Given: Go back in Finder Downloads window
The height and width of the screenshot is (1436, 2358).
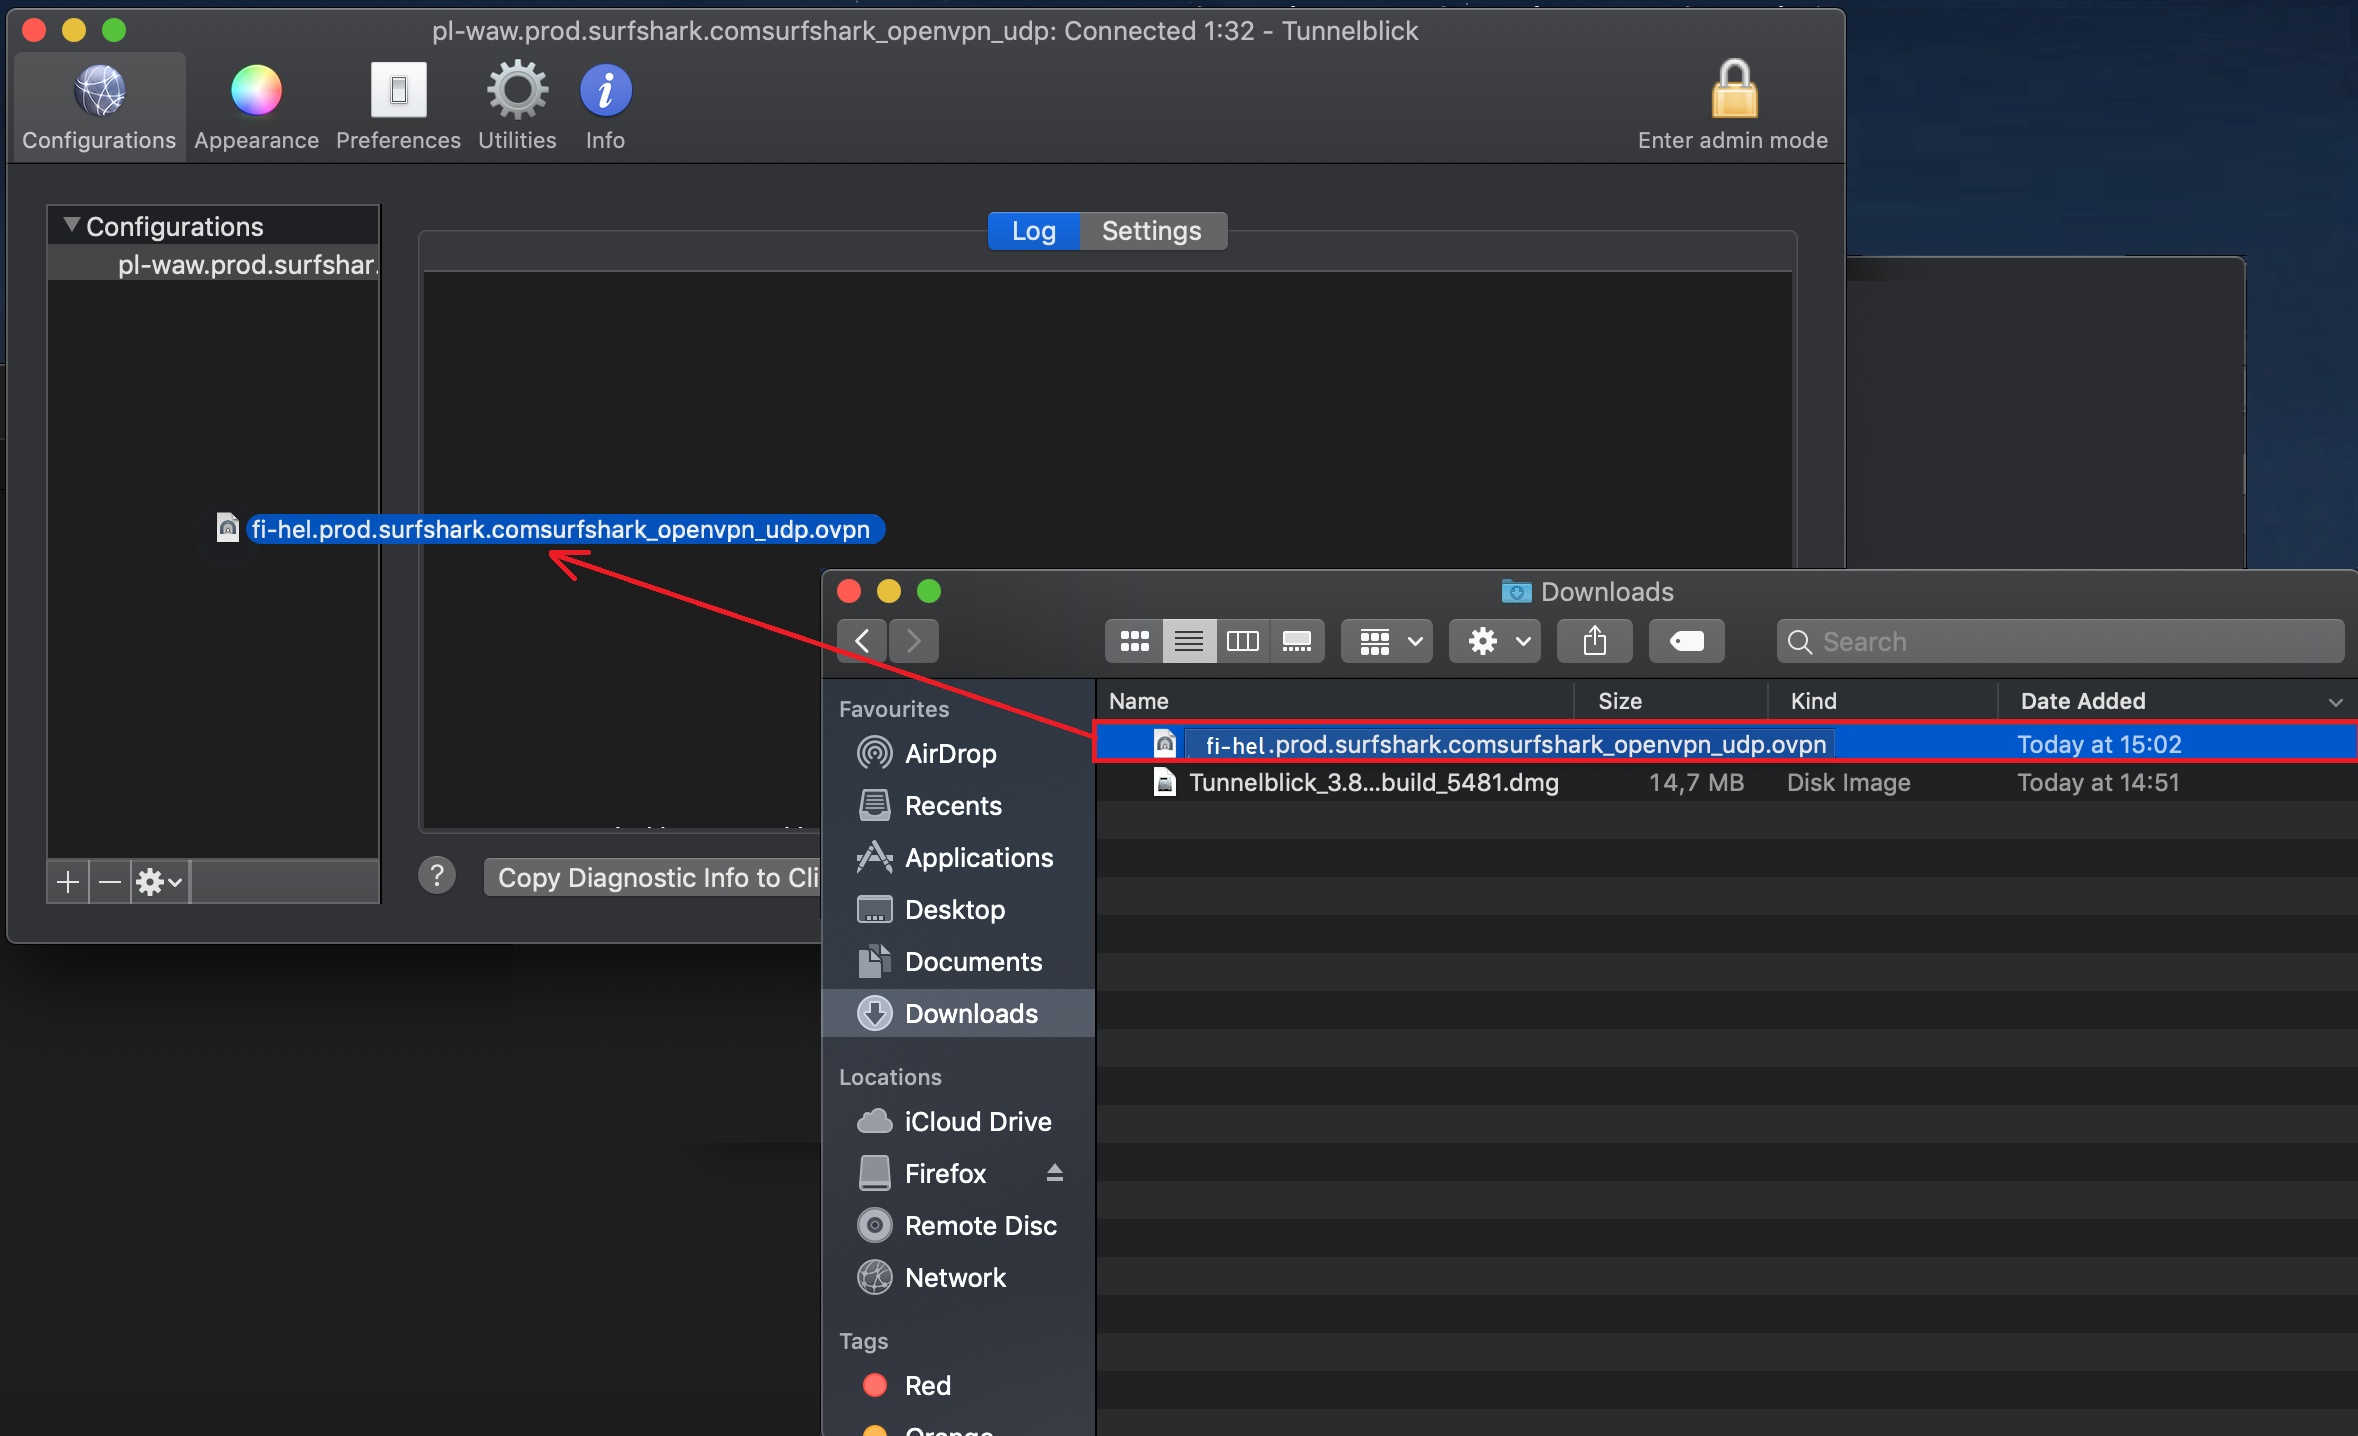Looking at the screenshot, I should click(x=862, y=641).
